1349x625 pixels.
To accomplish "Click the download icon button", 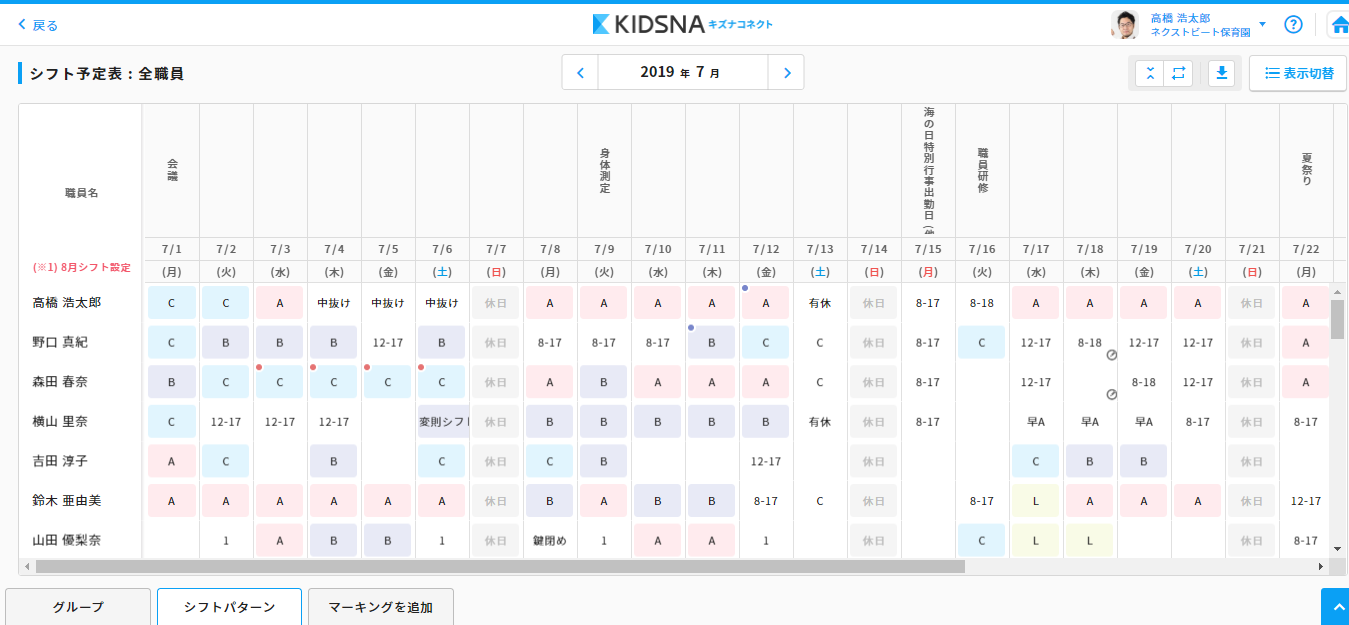I will [x=1222, y=73].
